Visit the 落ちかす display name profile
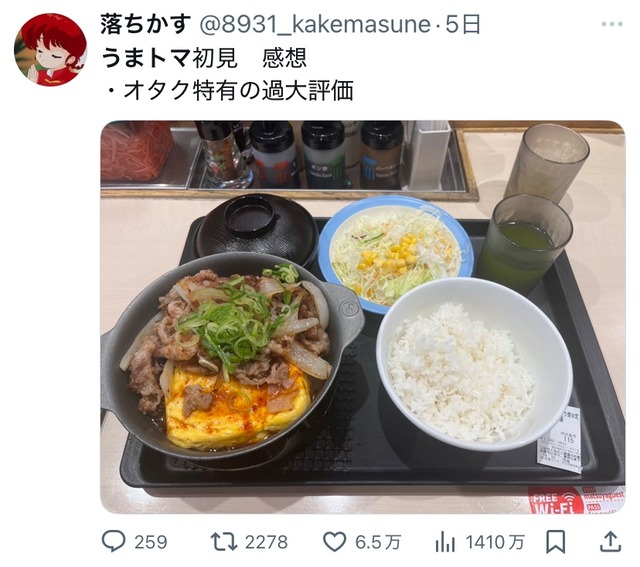 [x=145, y=24]
